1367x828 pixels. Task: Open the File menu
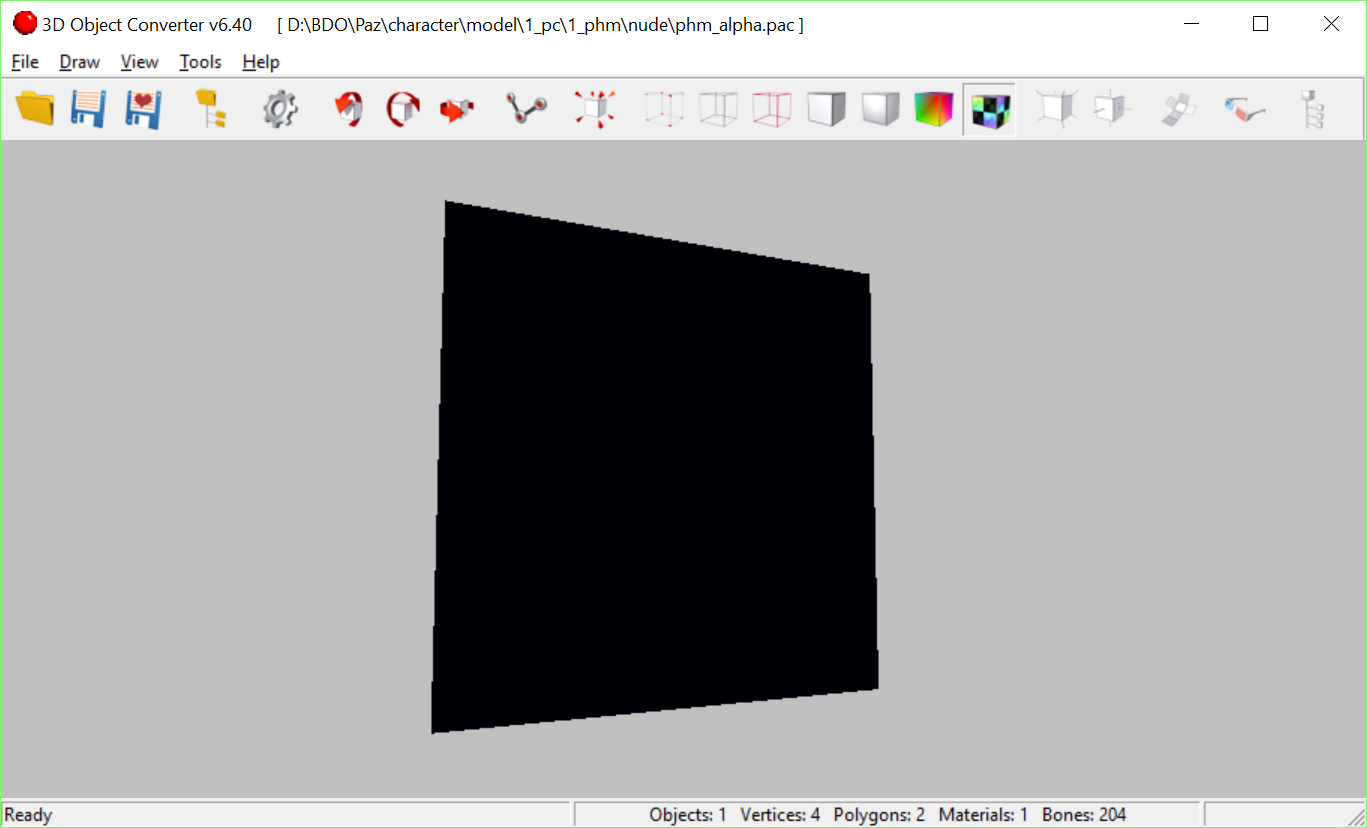(x=25, y=62)
